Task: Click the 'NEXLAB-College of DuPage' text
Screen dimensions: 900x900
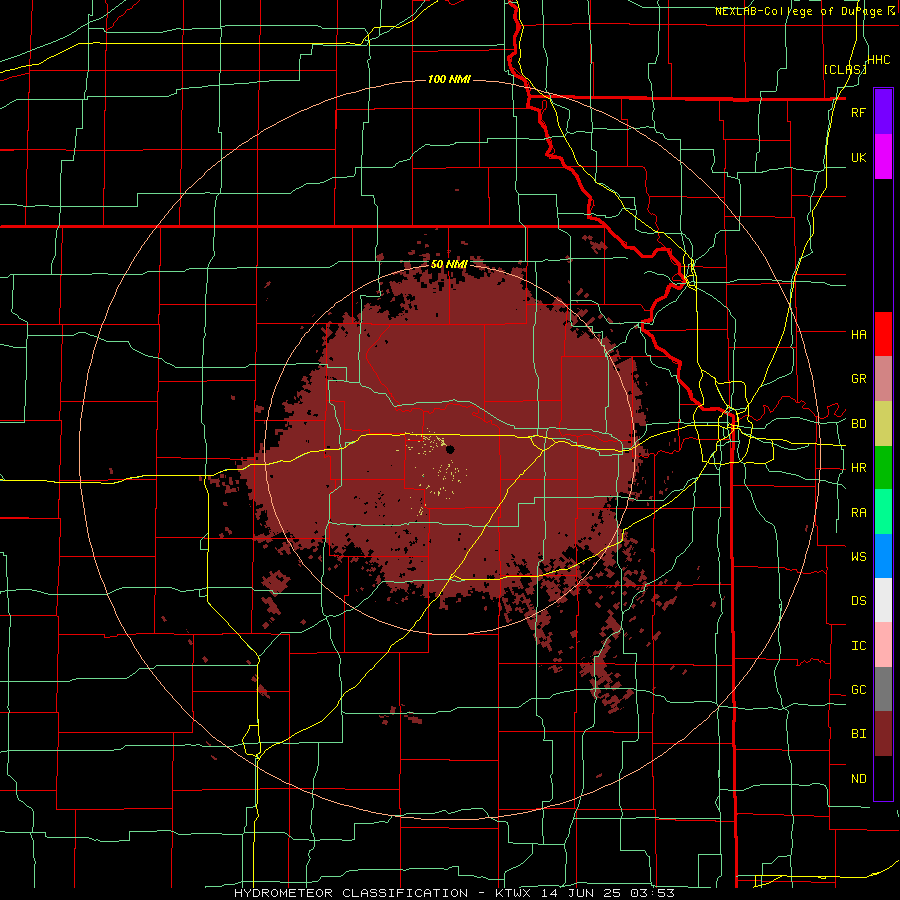Action: pos(798,11)
